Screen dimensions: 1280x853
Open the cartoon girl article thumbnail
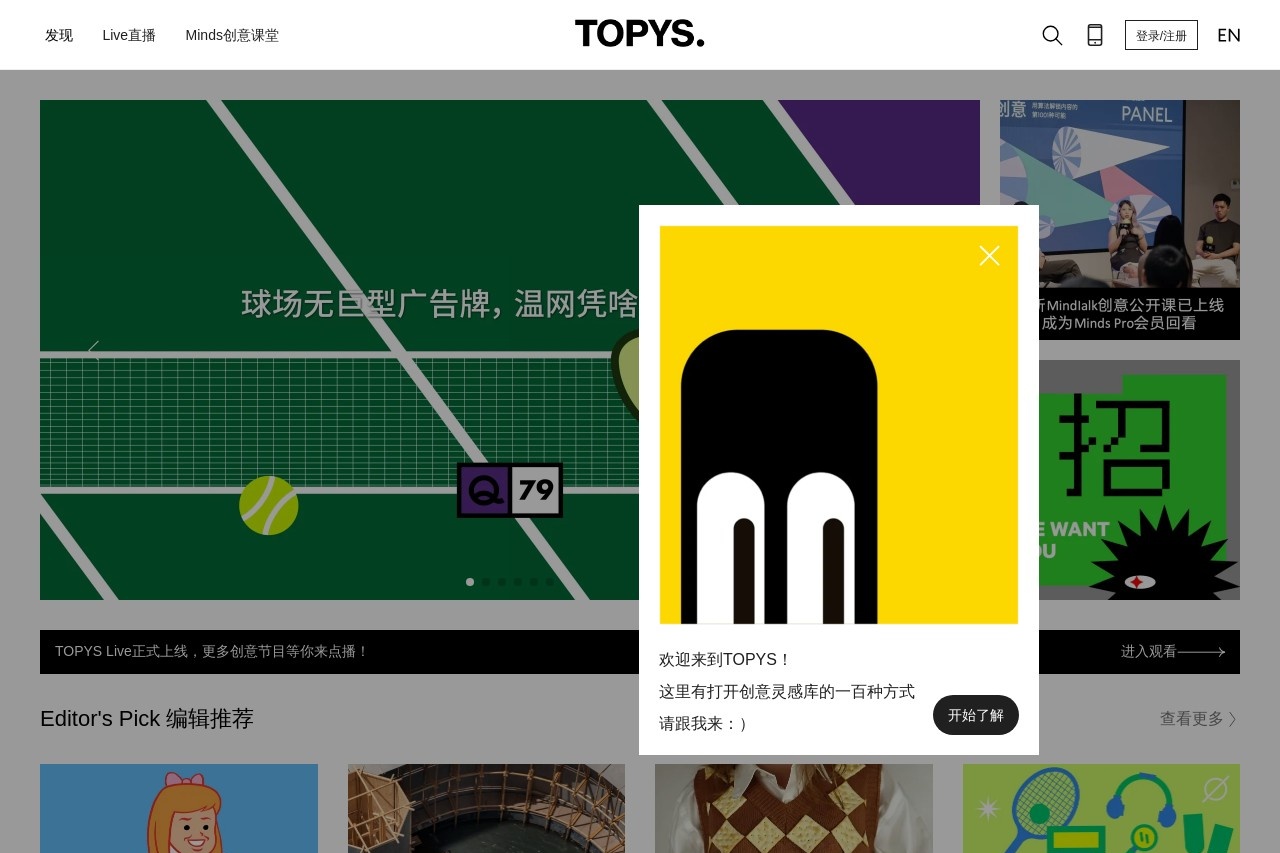179,808
